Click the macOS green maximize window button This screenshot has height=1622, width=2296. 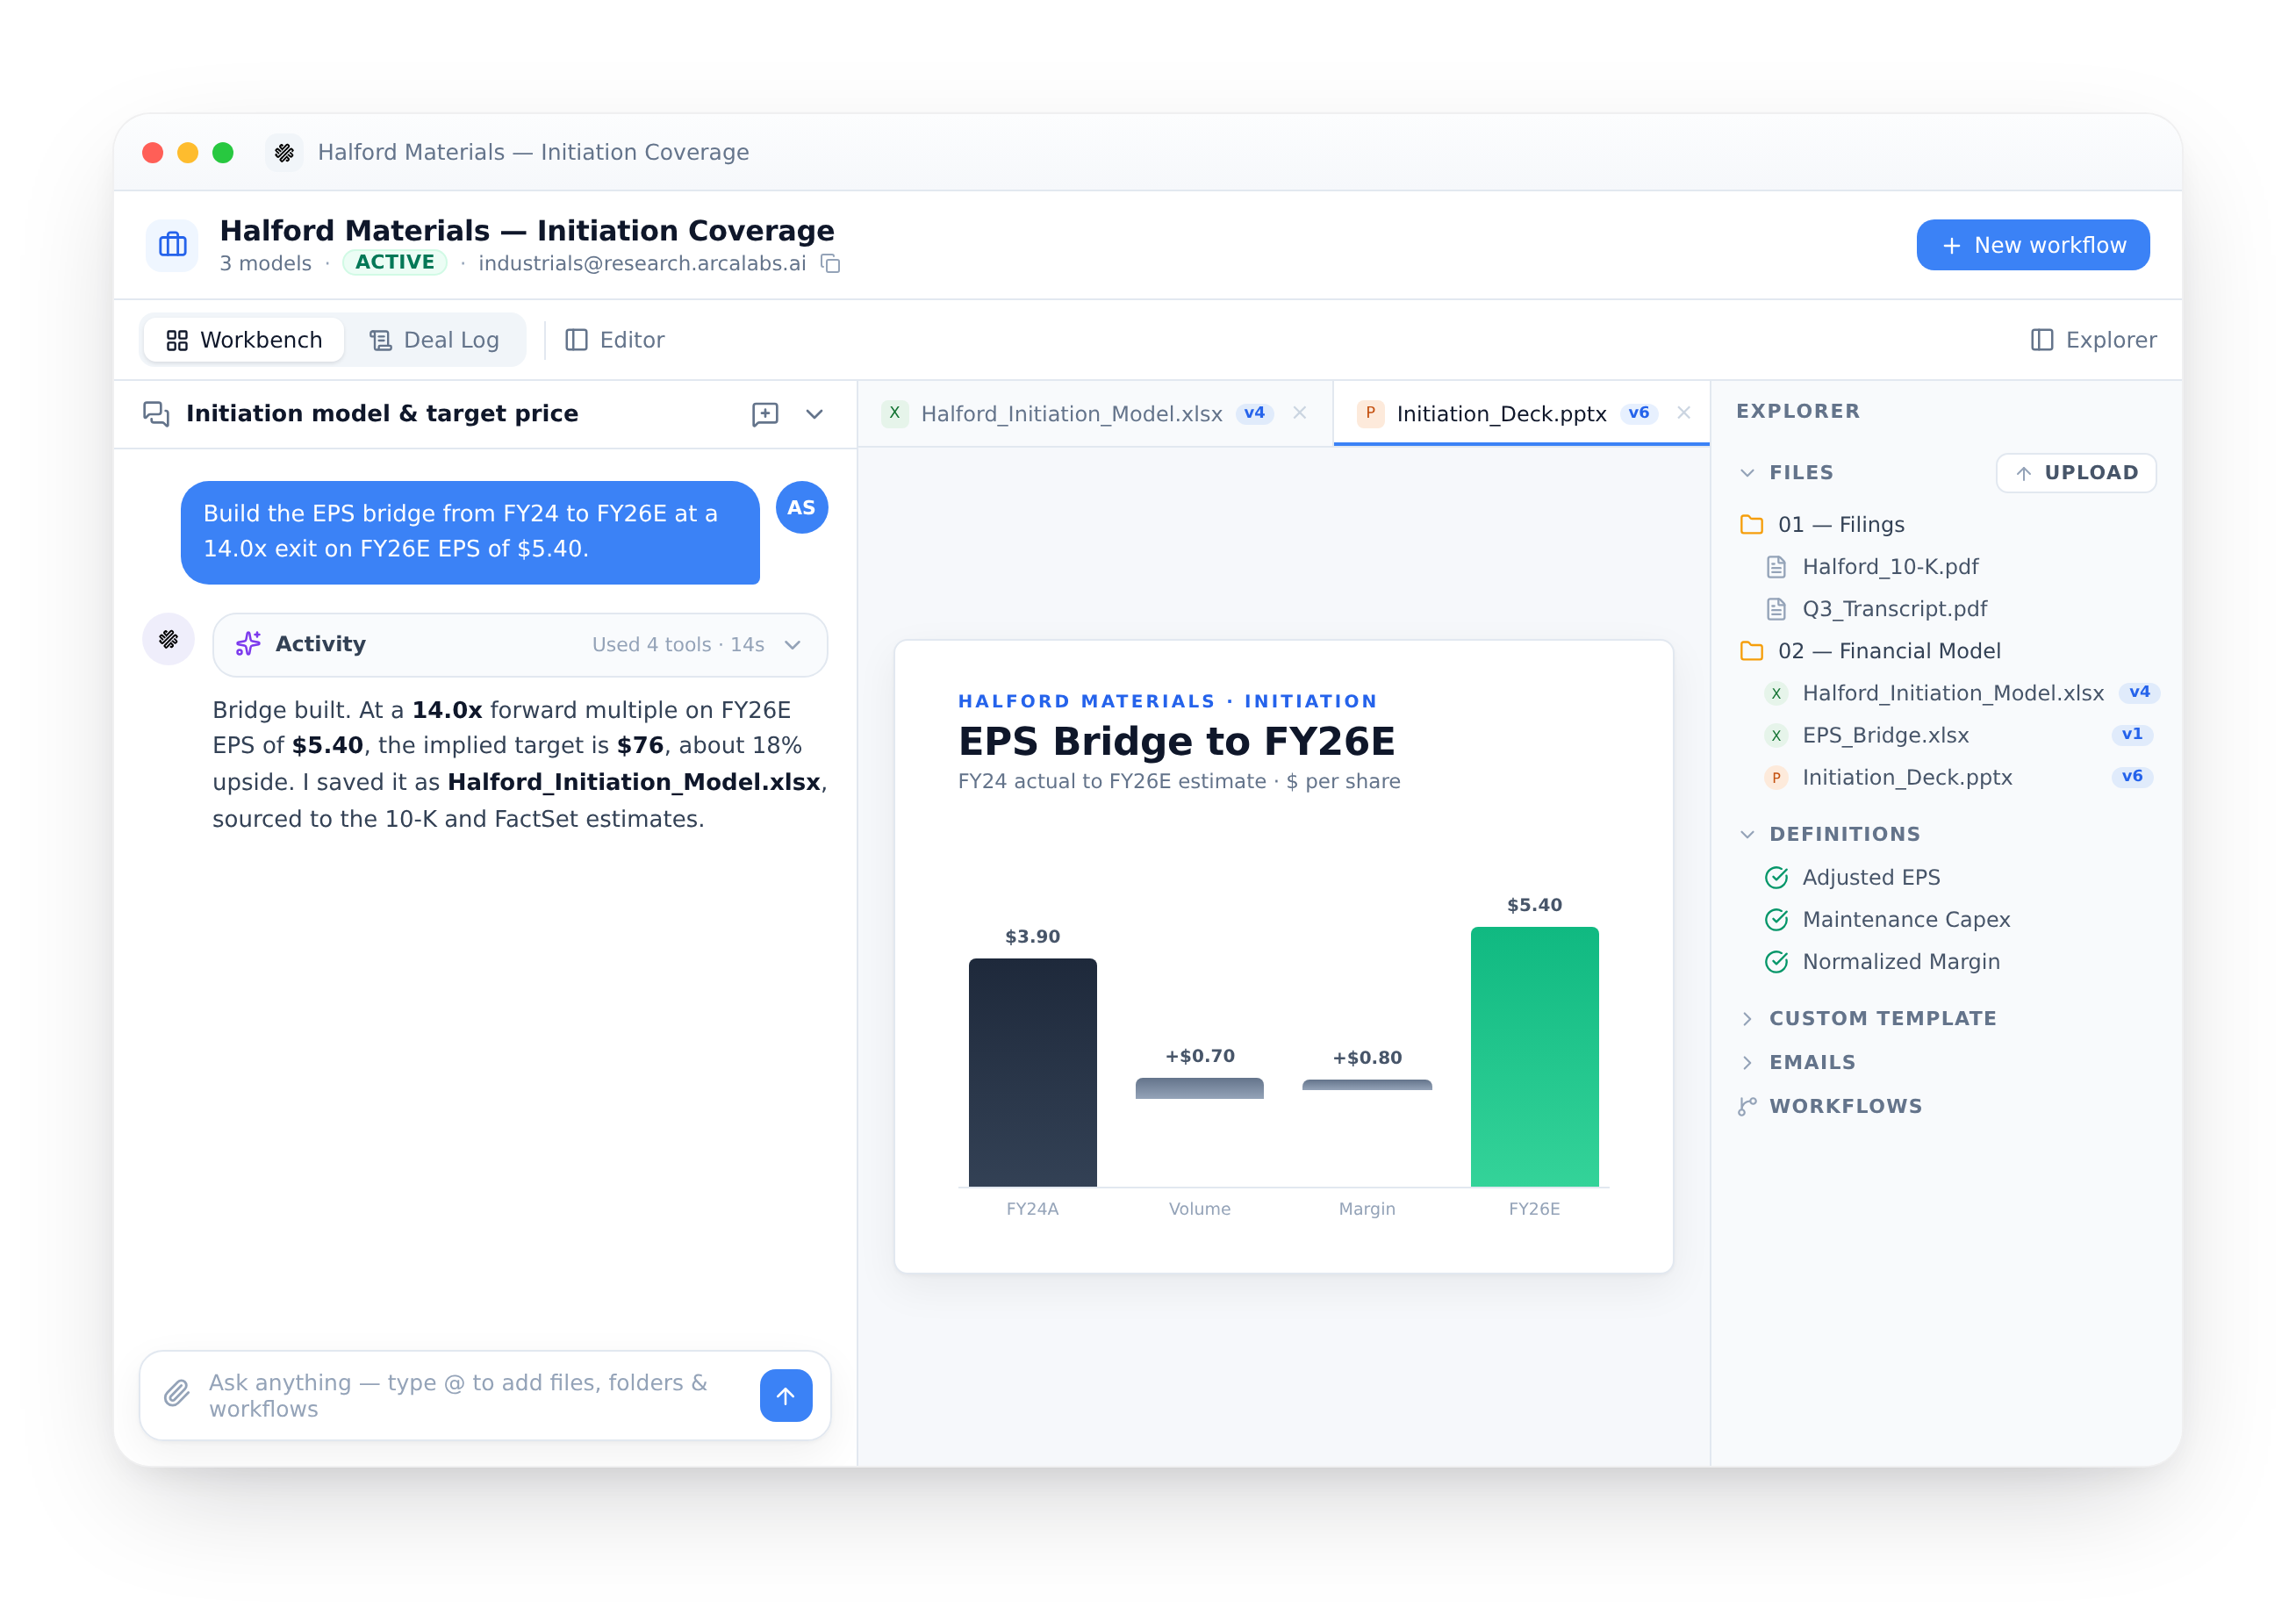tap(223, 152)
